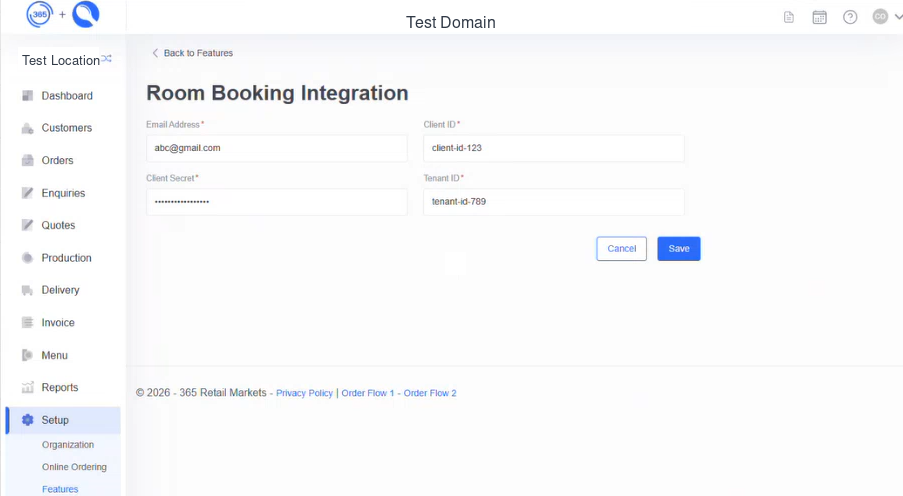This screenshot has width=903, height=496.
Task: Click the 365 logo icon
Action: [x=39, y=14]
